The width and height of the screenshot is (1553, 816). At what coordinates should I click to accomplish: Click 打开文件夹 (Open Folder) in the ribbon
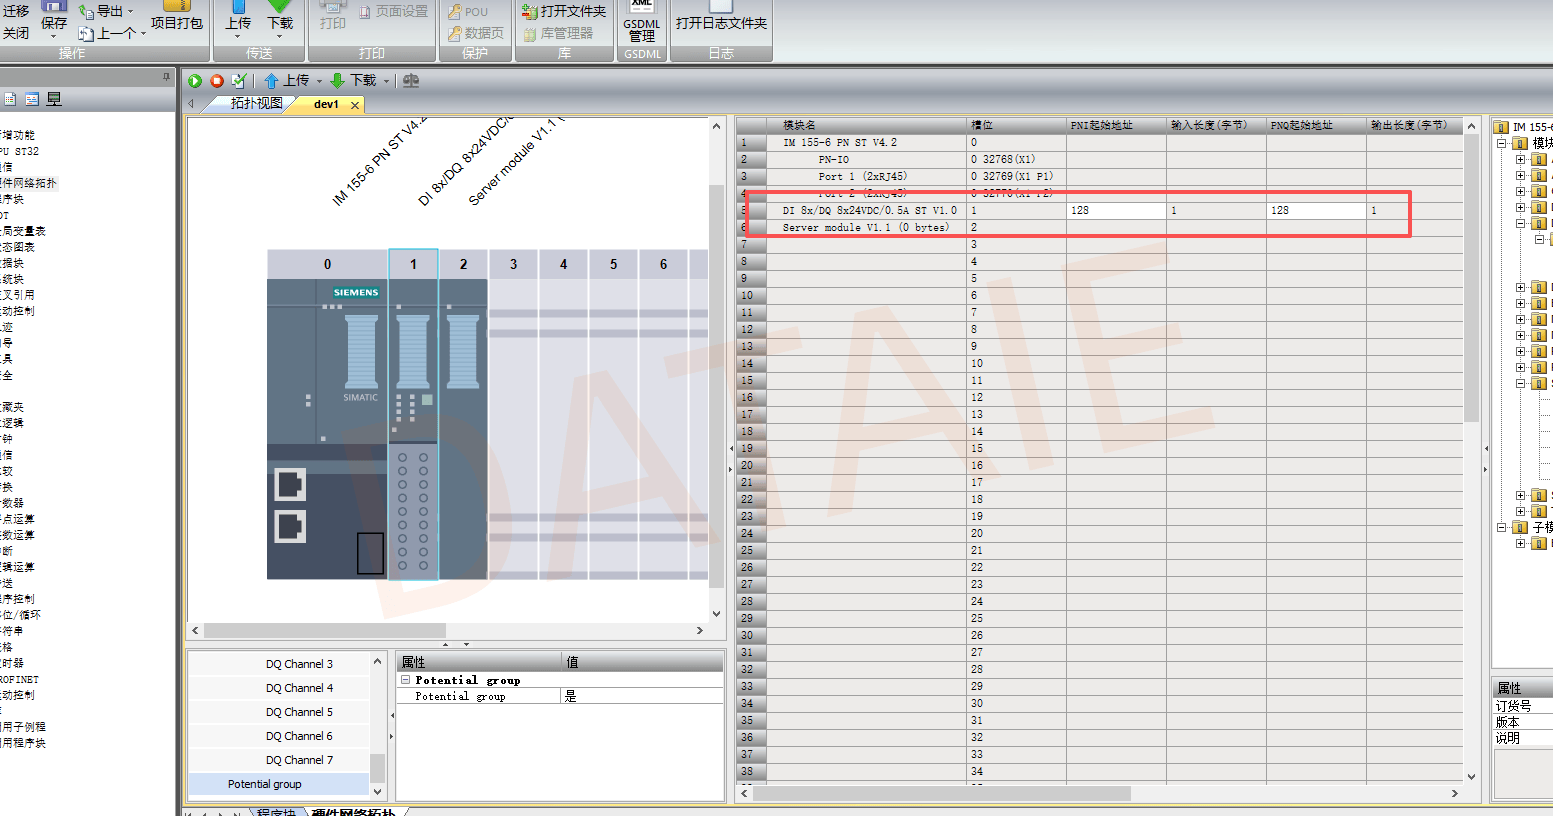564,11
